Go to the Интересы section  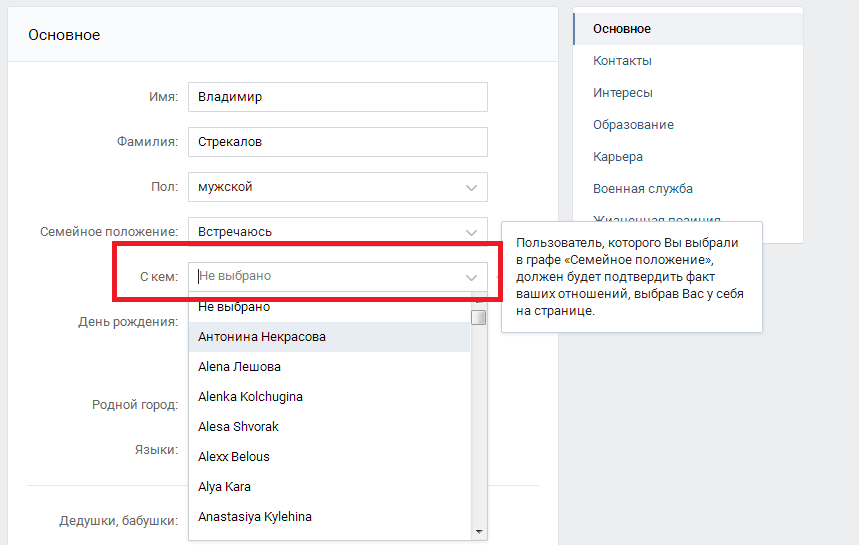tap(622, 93)
